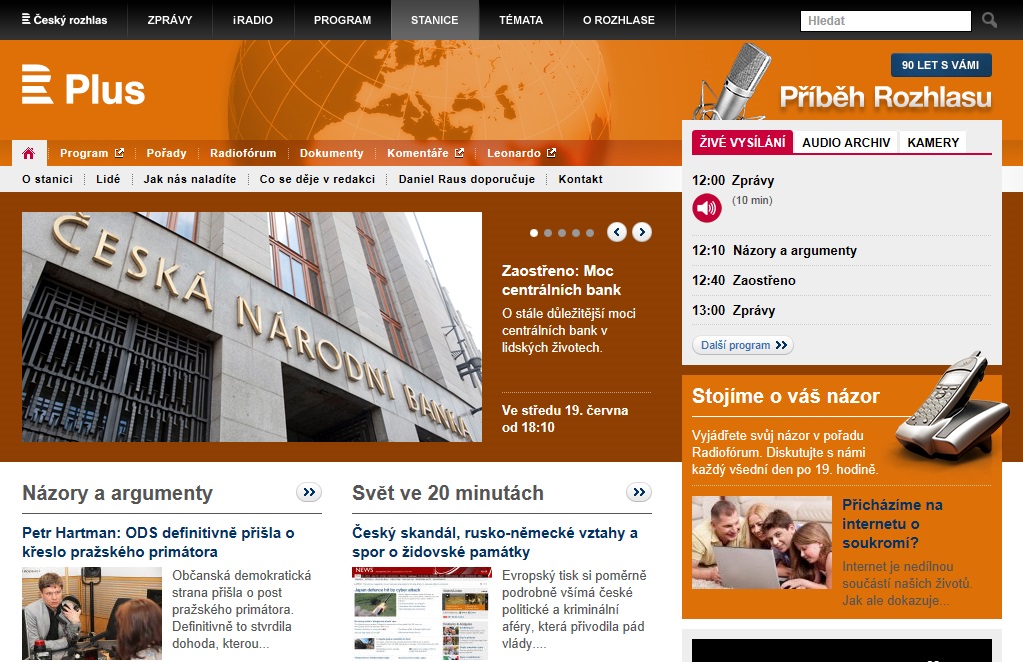The image size is (1023, 662).
Task: Expand Další program schedule button
Action: click(x=742, y=345)
